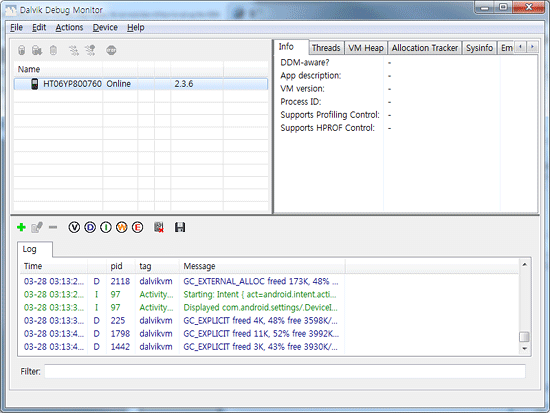550x413 pixels.
Task: Toggle Verbose log level (V) icon
Action: pos(74,227)
